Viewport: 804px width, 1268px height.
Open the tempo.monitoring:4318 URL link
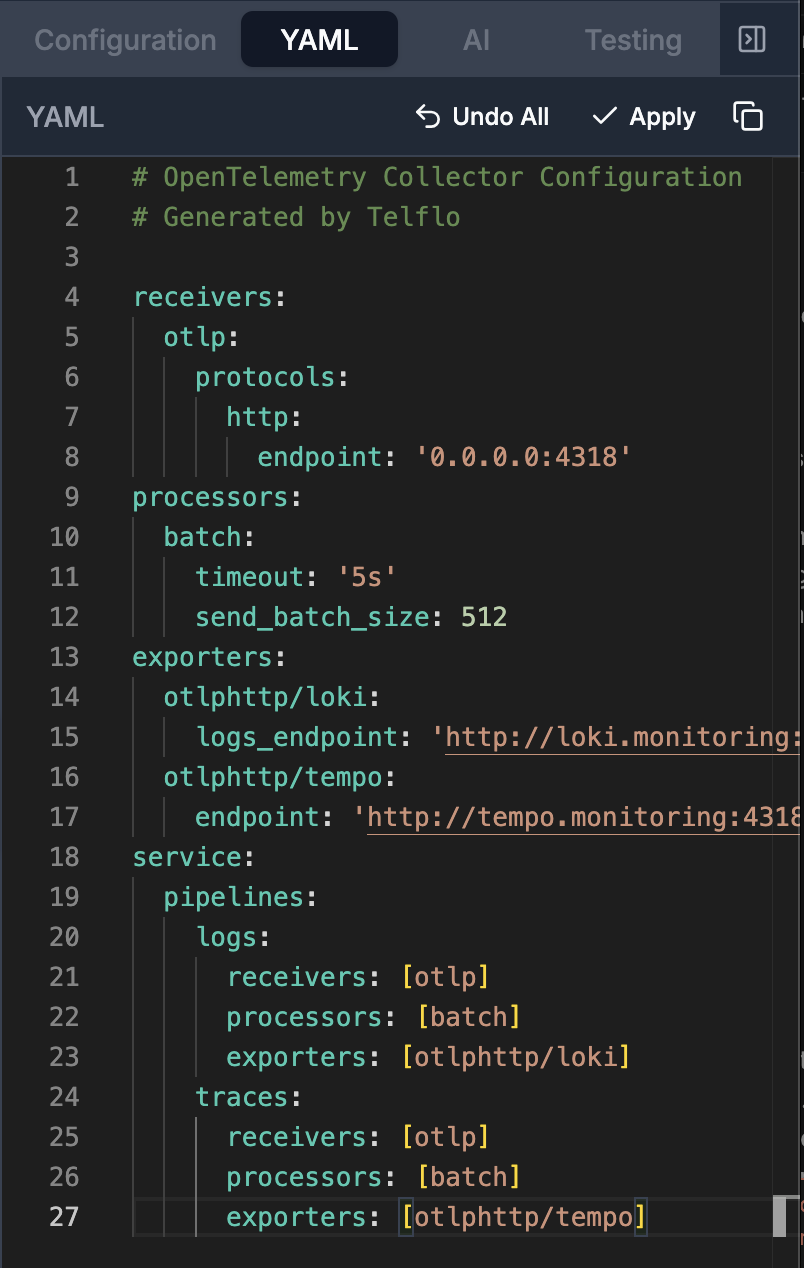583,817
